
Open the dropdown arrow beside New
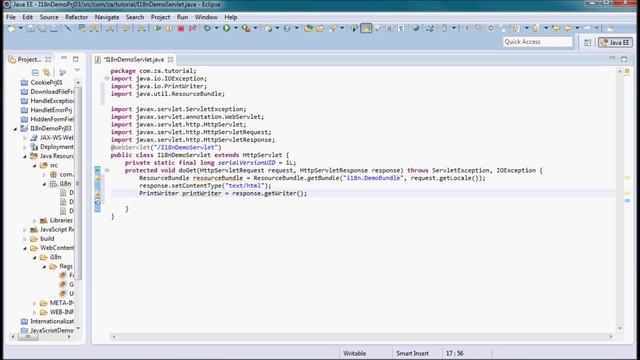21,28
